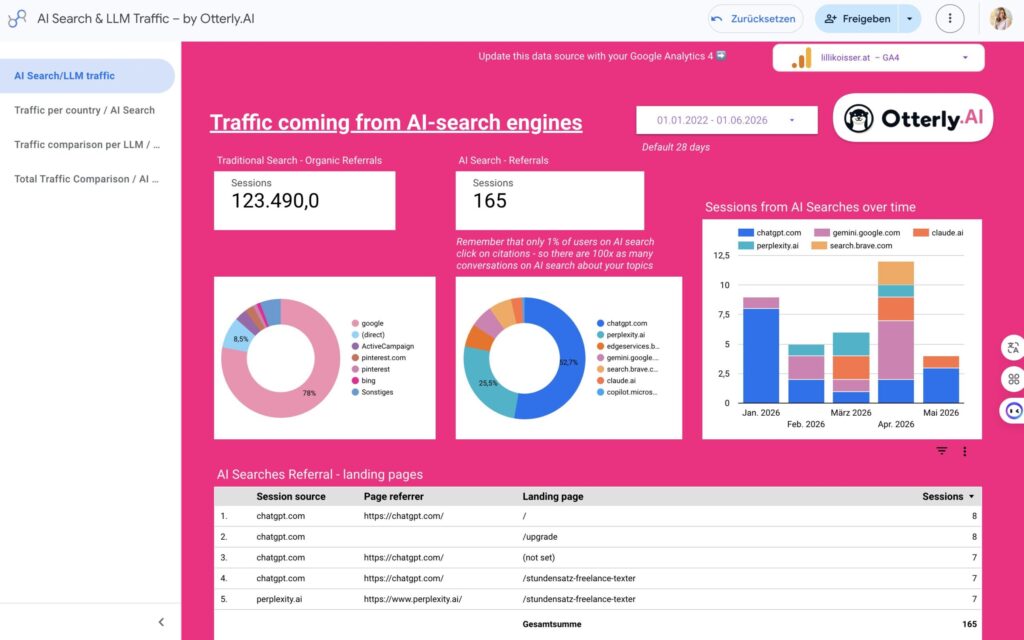Click the Jan. 2026 bar in sessions chart

click(x=761, y=350)
